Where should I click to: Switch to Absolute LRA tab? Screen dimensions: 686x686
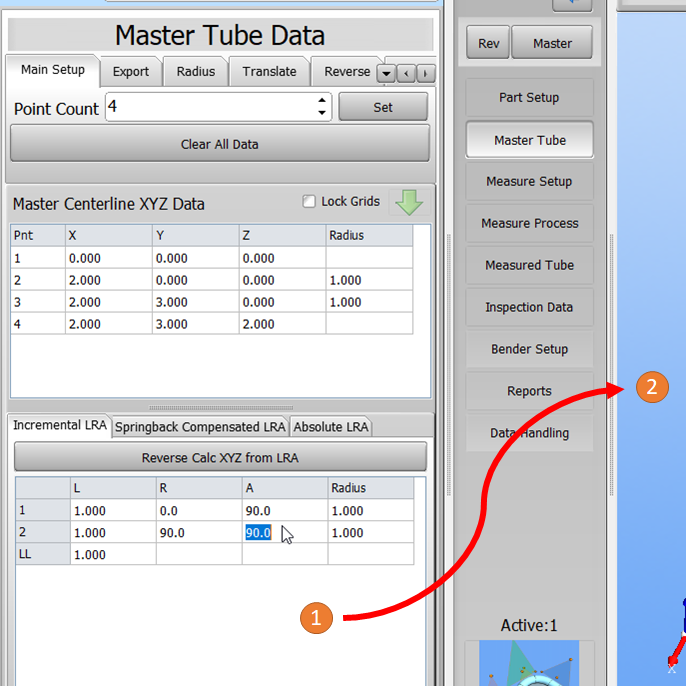point(331,427)
